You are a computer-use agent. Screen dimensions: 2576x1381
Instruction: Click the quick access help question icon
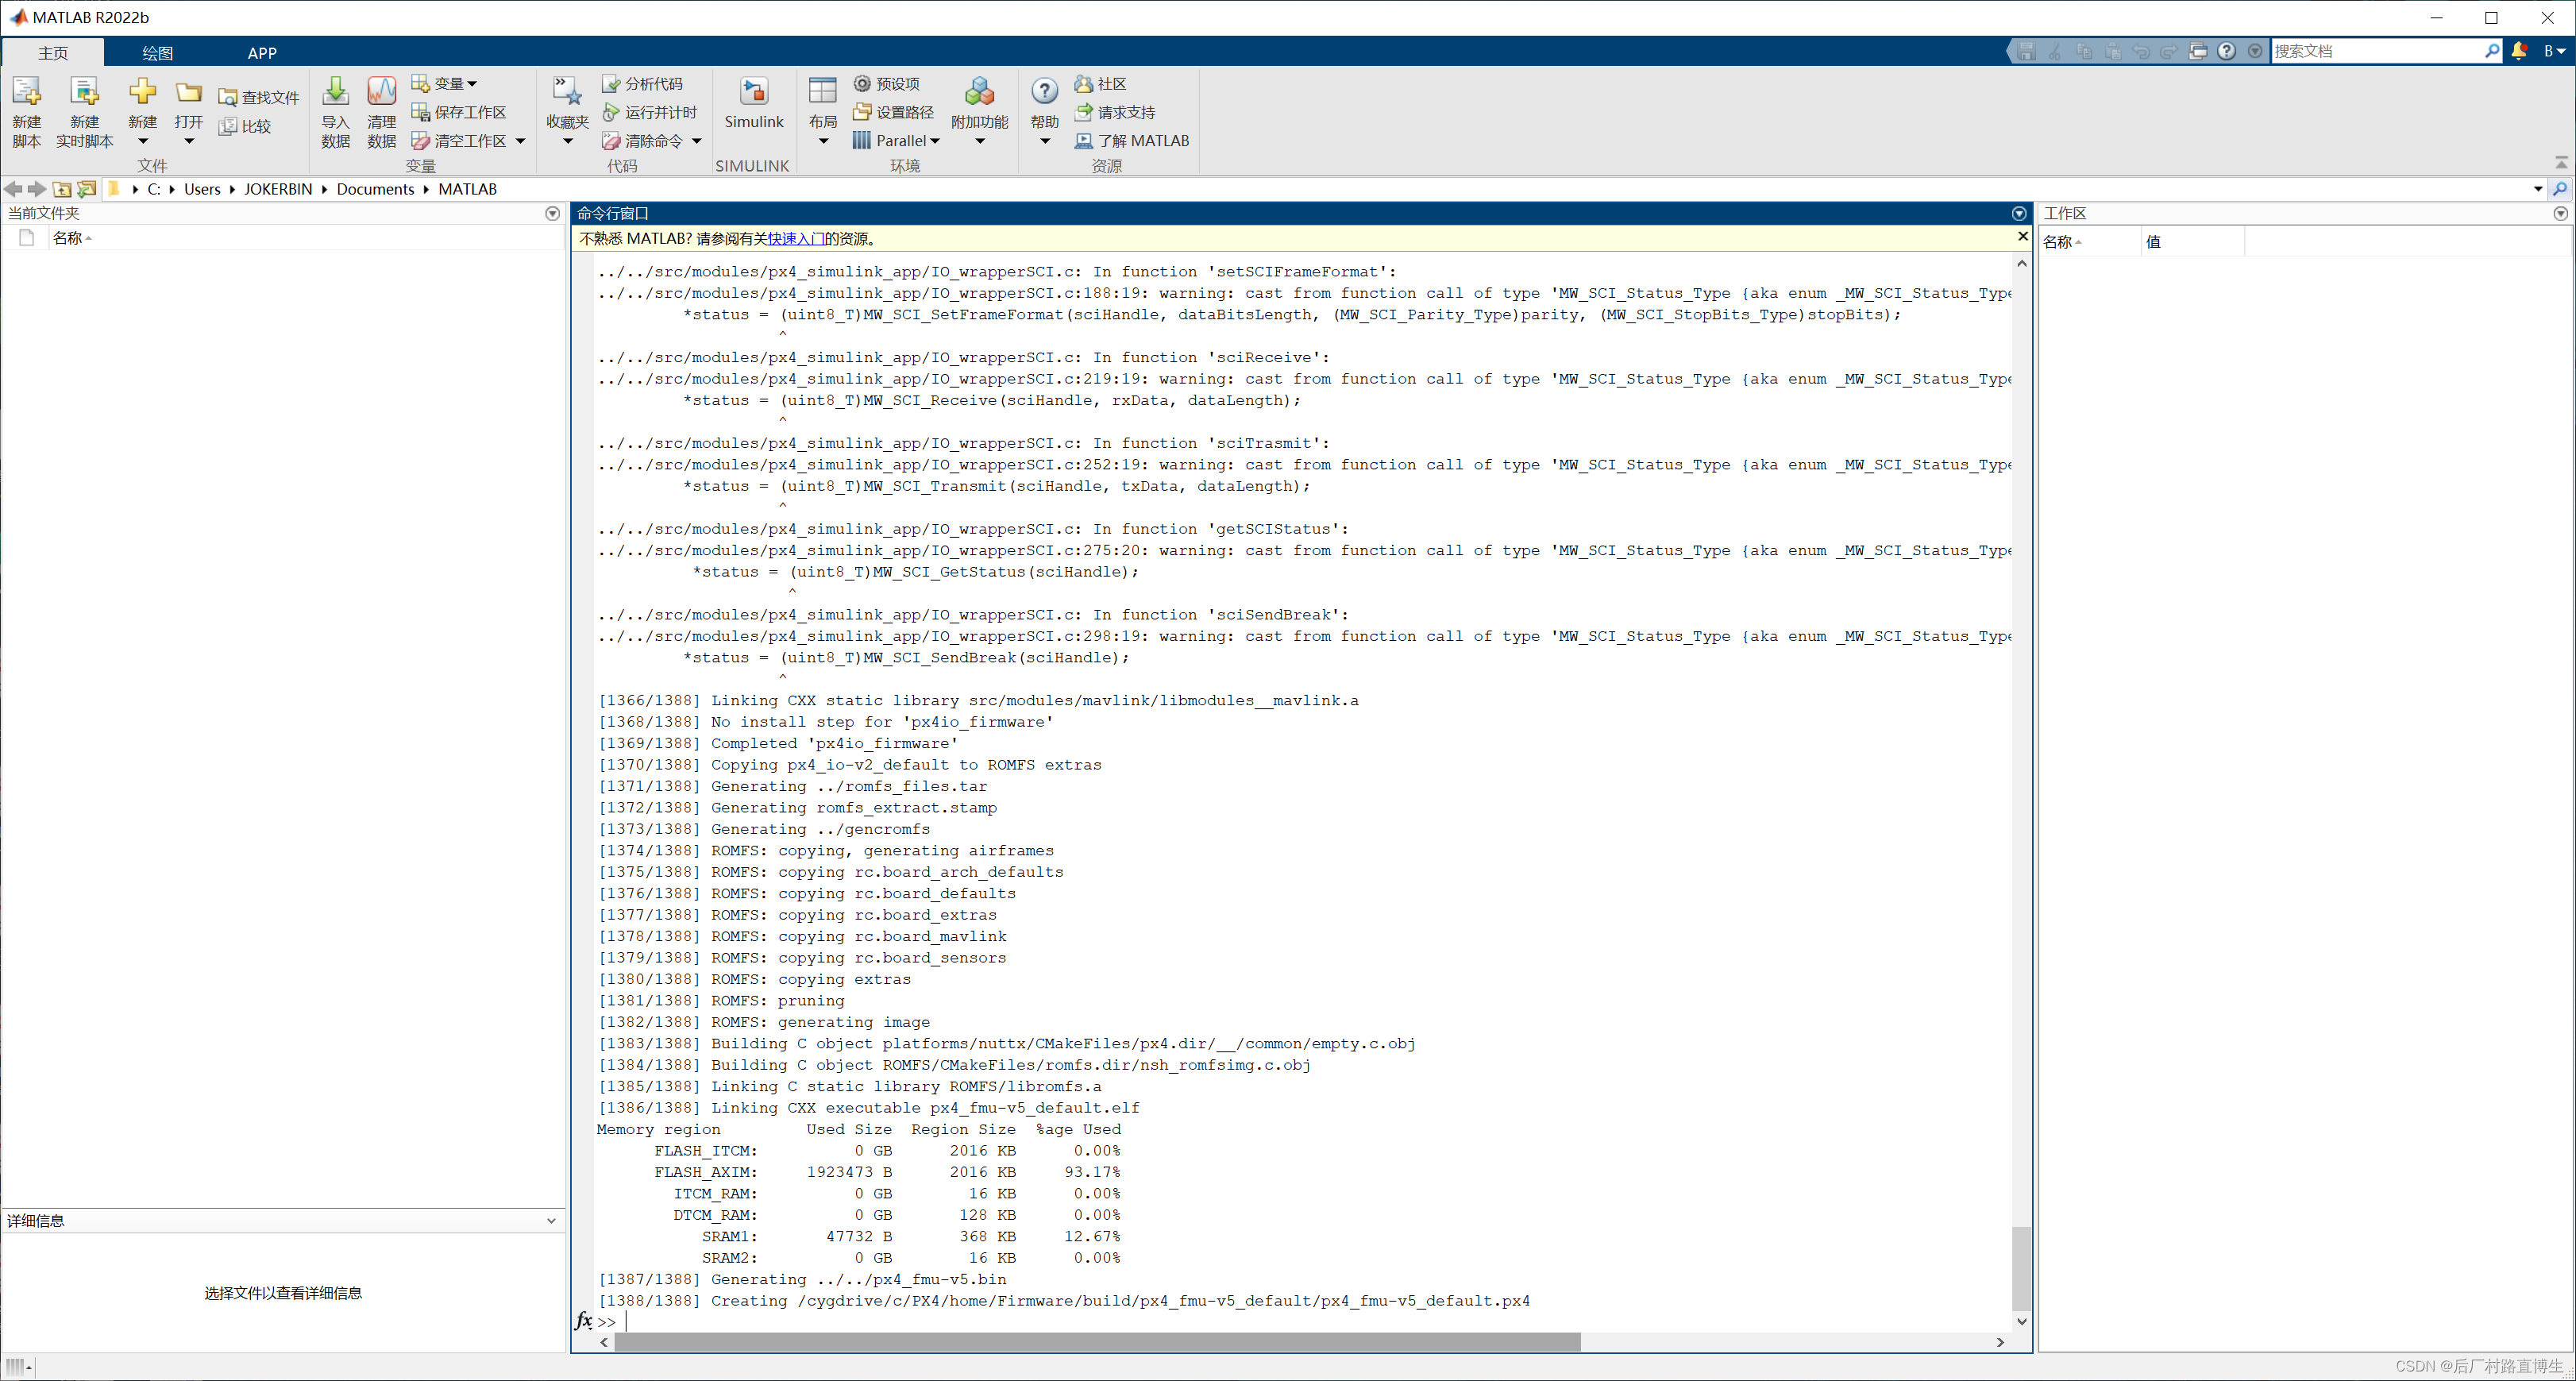[x=2226, y=51]
